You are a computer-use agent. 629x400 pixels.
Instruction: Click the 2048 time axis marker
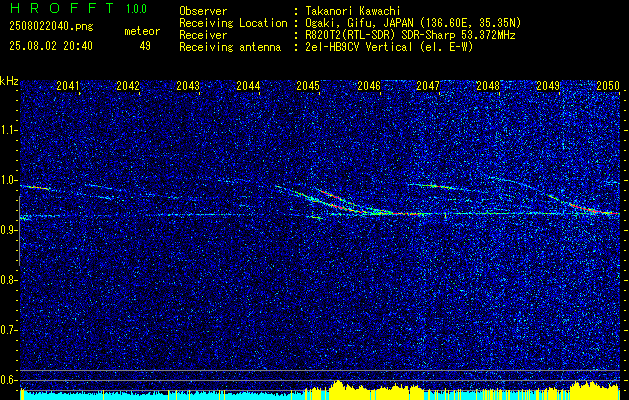(488, 86)
